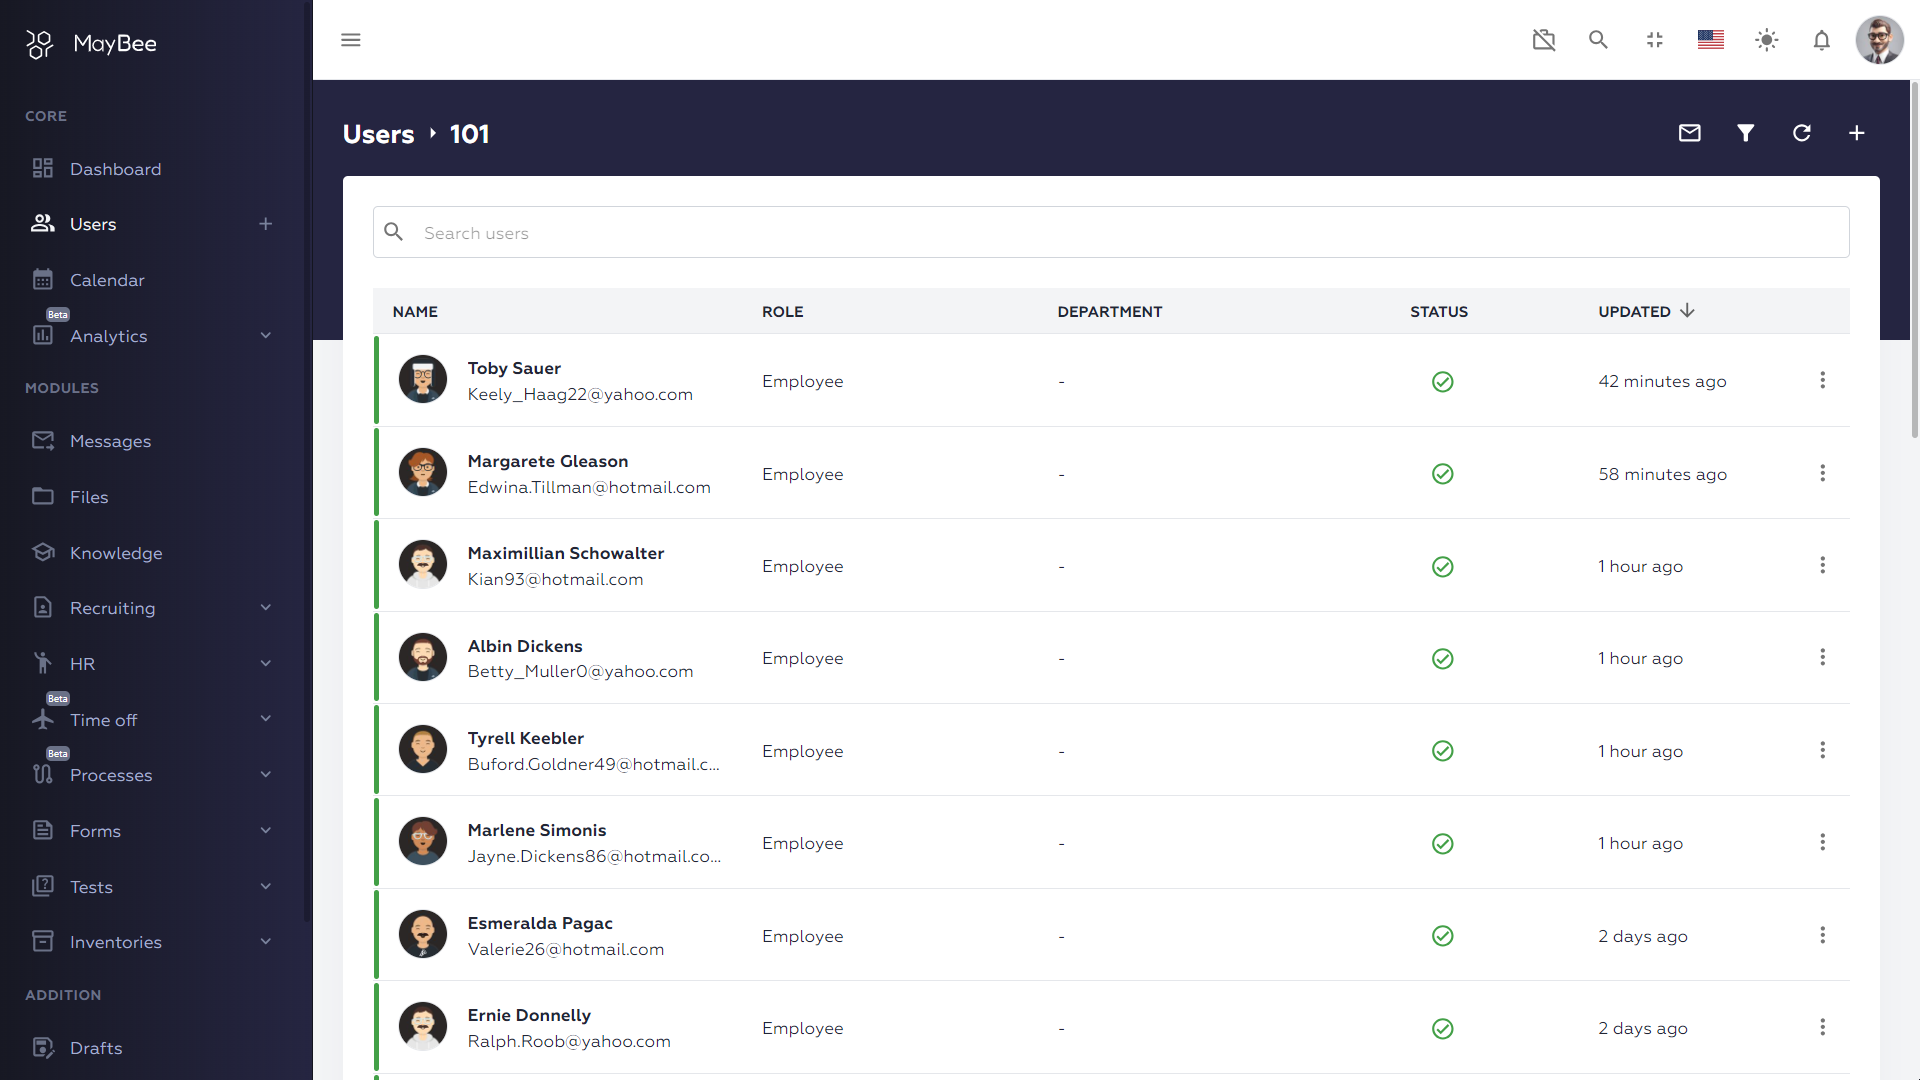This screenshot has width=1920, height=1080.
Task: Click Albin Dickens' active status checkmark
Action: (1443, 659)
